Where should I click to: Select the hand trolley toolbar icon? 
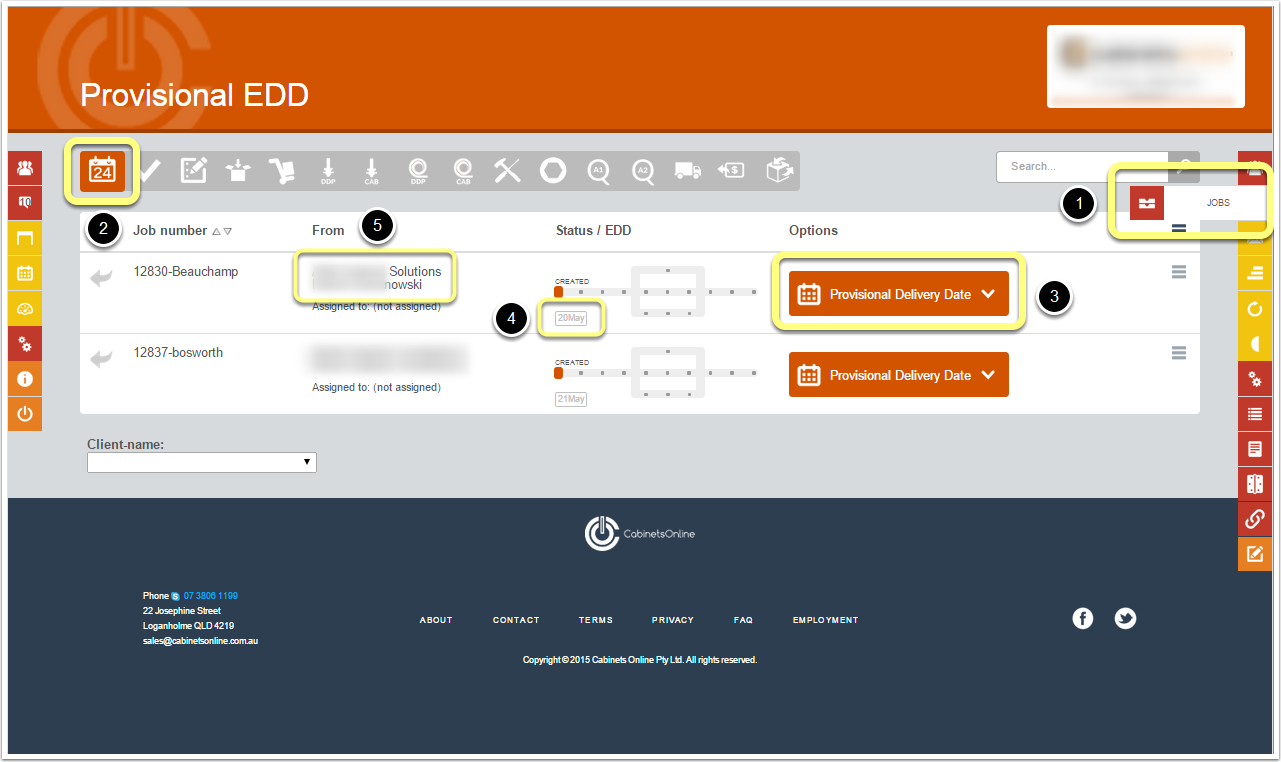tap(282, 171)
